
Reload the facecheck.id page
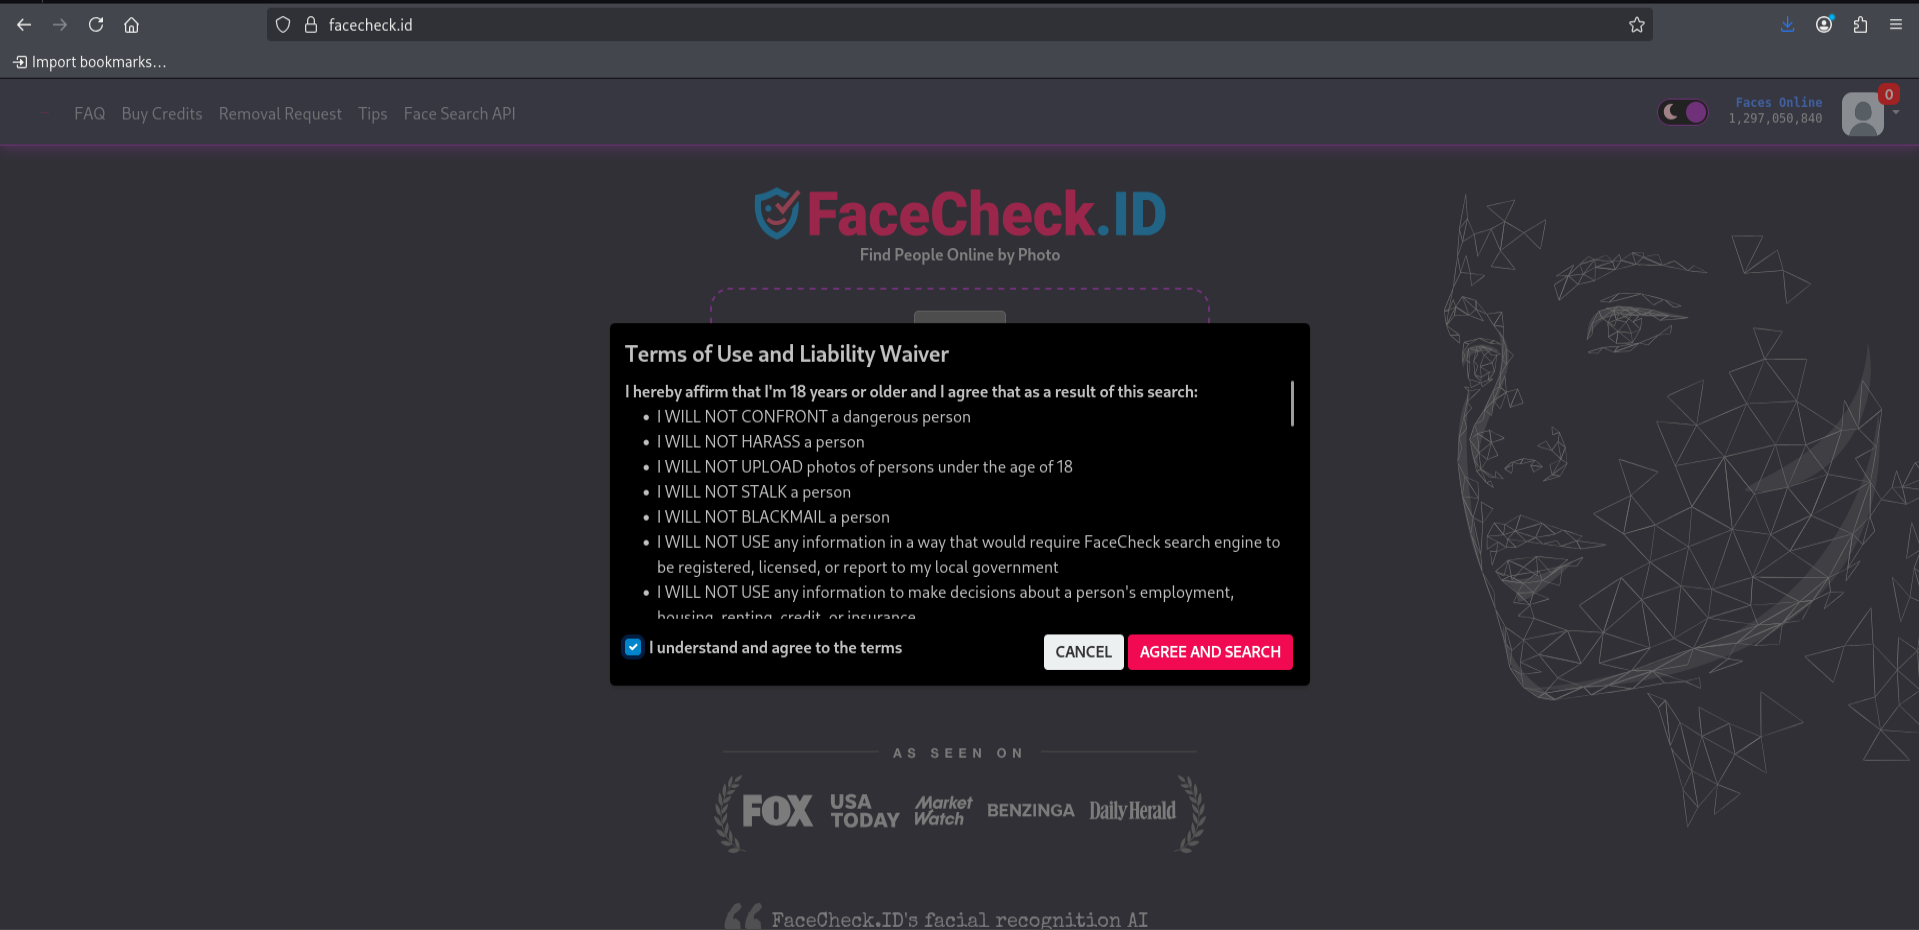pos(96,25)
